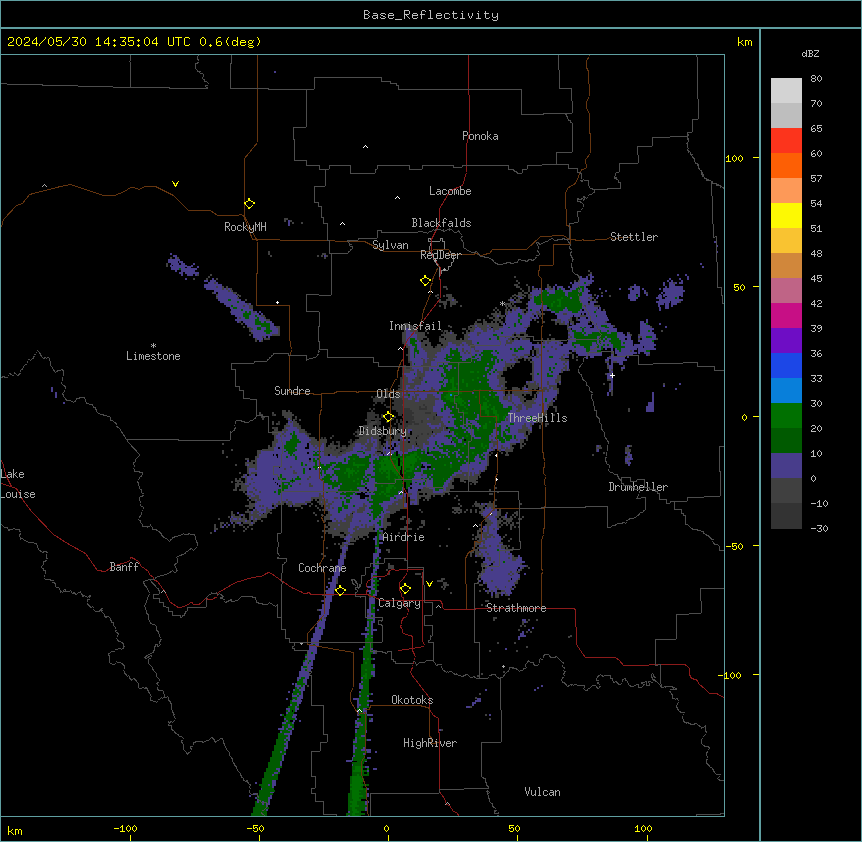Click the 100 km y-axis tick label
862x842 pixels.
click(x=734, y=158)
